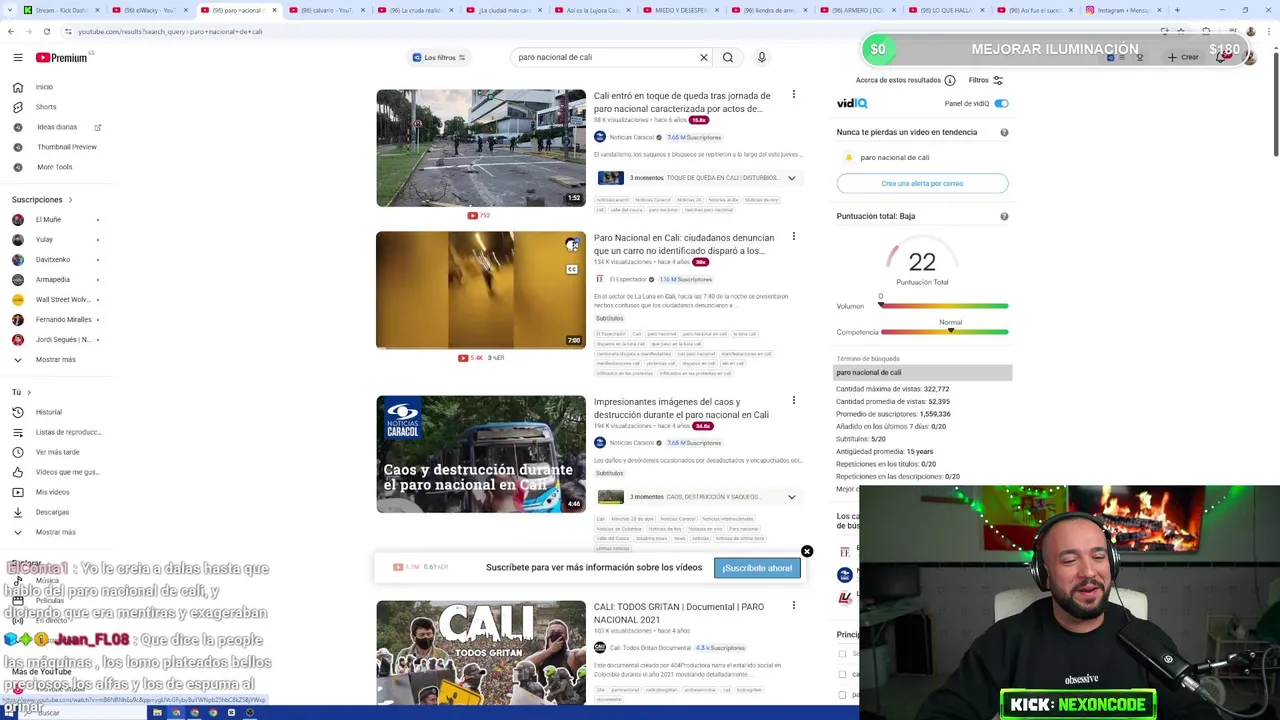This screenshot has height=720, width=1280.
Task: Expand Tú section chevron
Action: (29, 392)
